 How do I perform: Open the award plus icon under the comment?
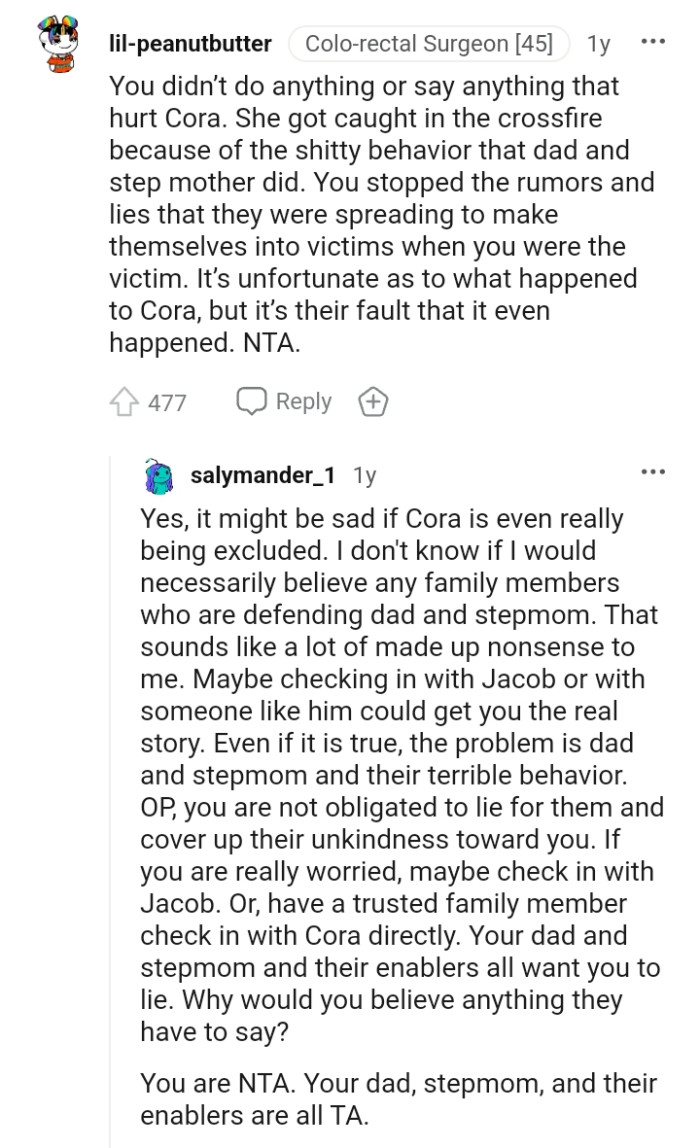tap(374, 401)
